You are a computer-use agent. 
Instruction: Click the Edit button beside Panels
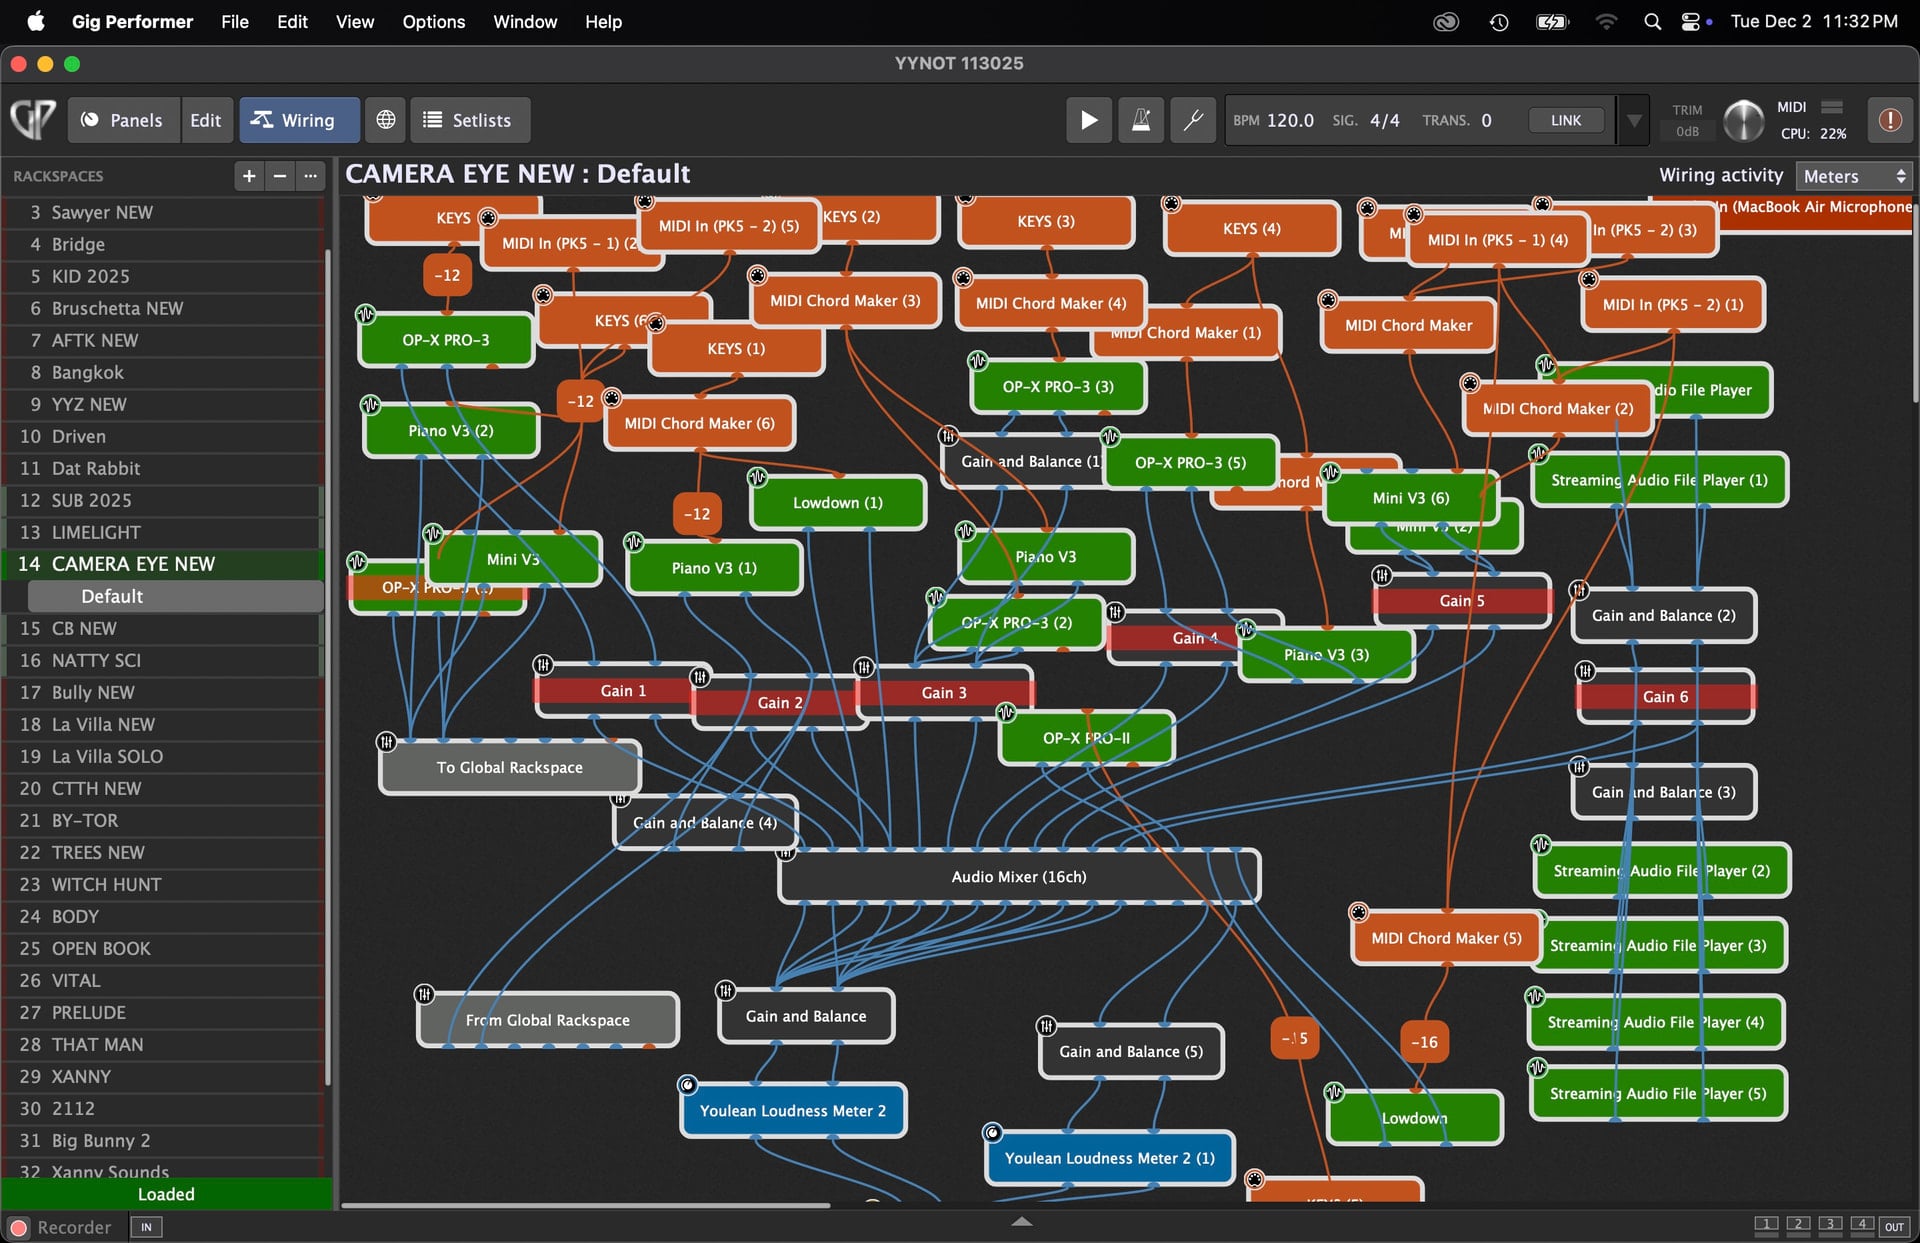point(206,120)
